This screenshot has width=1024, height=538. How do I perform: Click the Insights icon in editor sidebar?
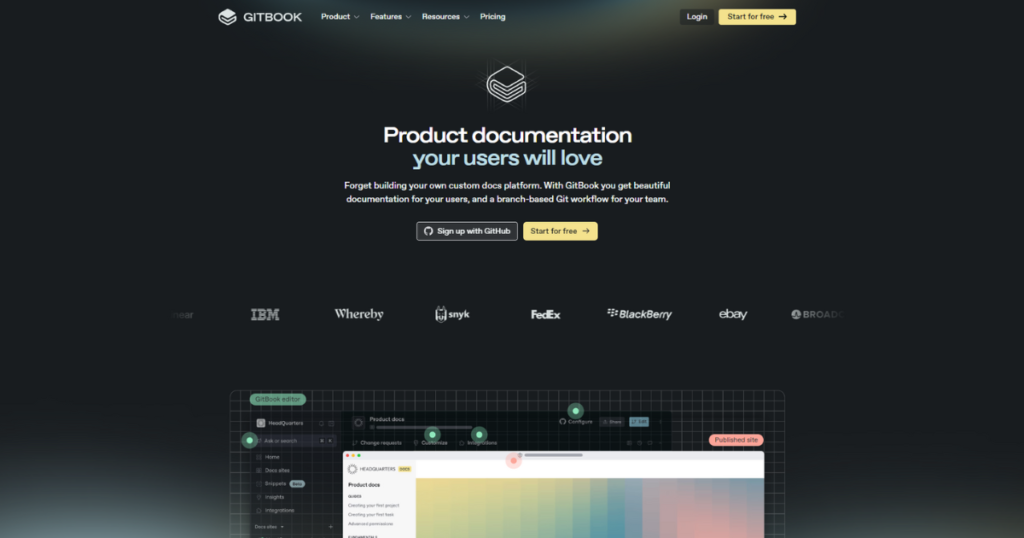click(x=259, y=497)
